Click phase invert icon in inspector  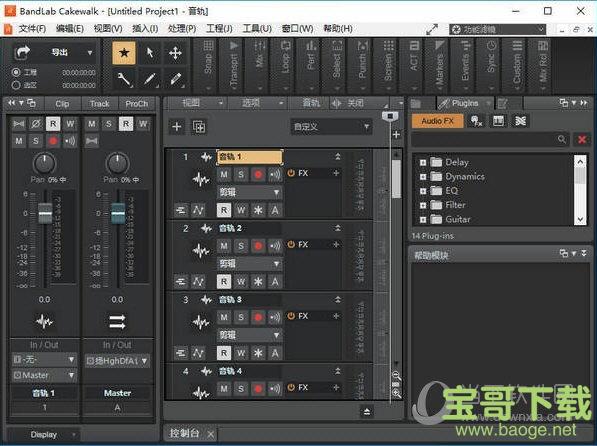[36, 123]
